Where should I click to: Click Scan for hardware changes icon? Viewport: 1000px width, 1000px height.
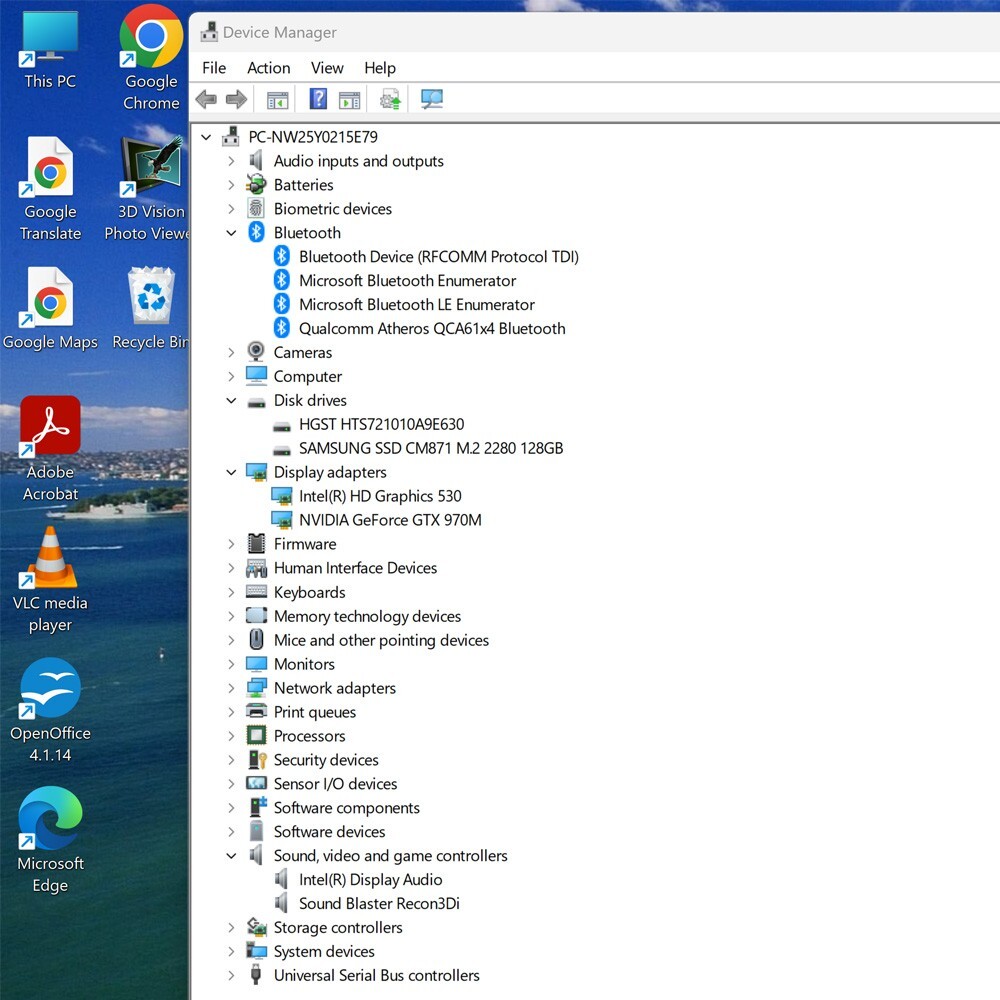coord(432,99)
